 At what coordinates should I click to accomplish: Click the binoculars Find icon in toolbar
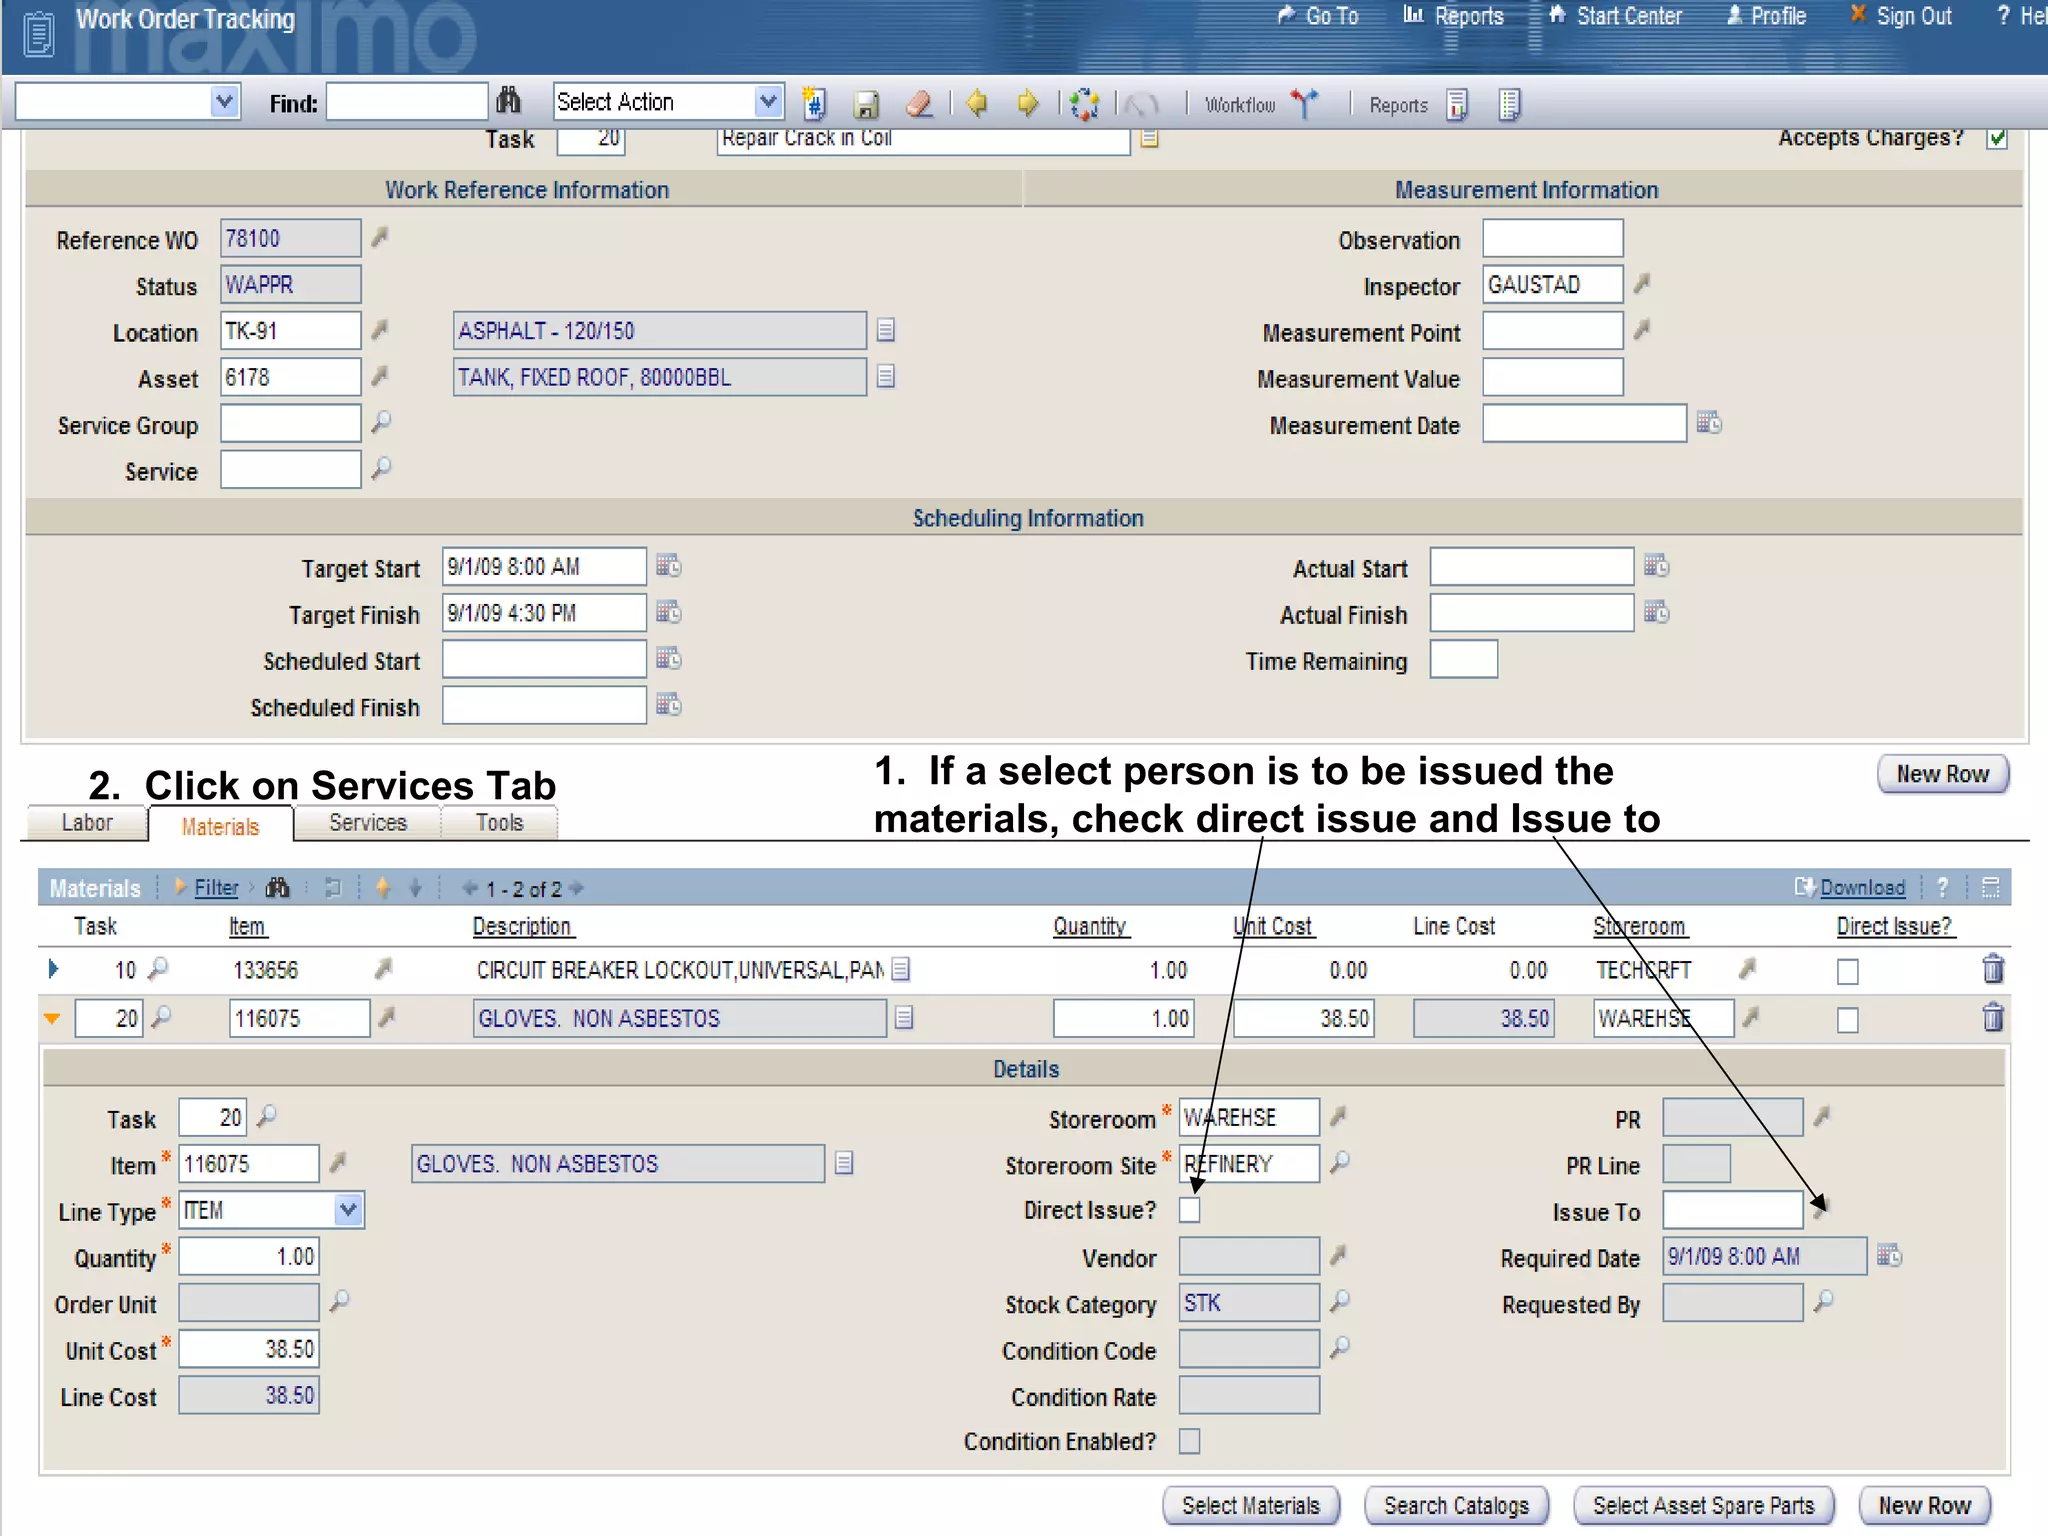[x=508, y=102]
